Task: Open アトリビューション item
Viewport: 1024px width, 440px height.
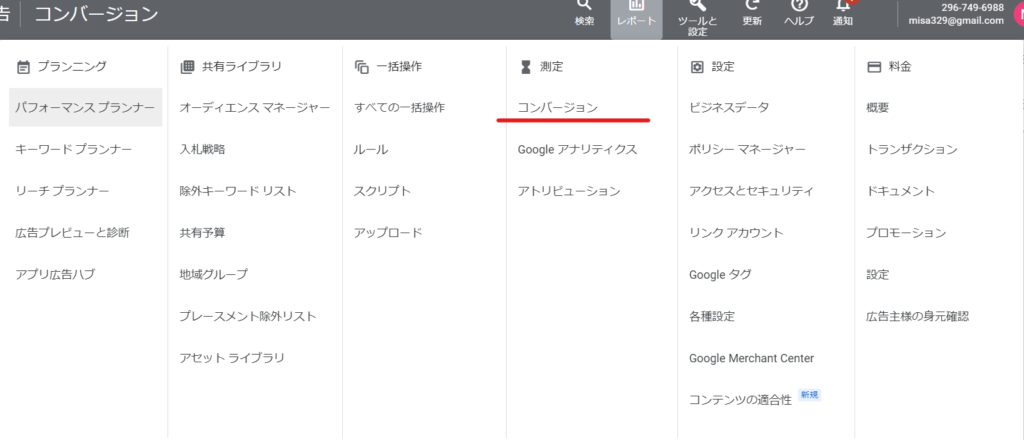Action: pyautogui.click(x=569, y=191)
